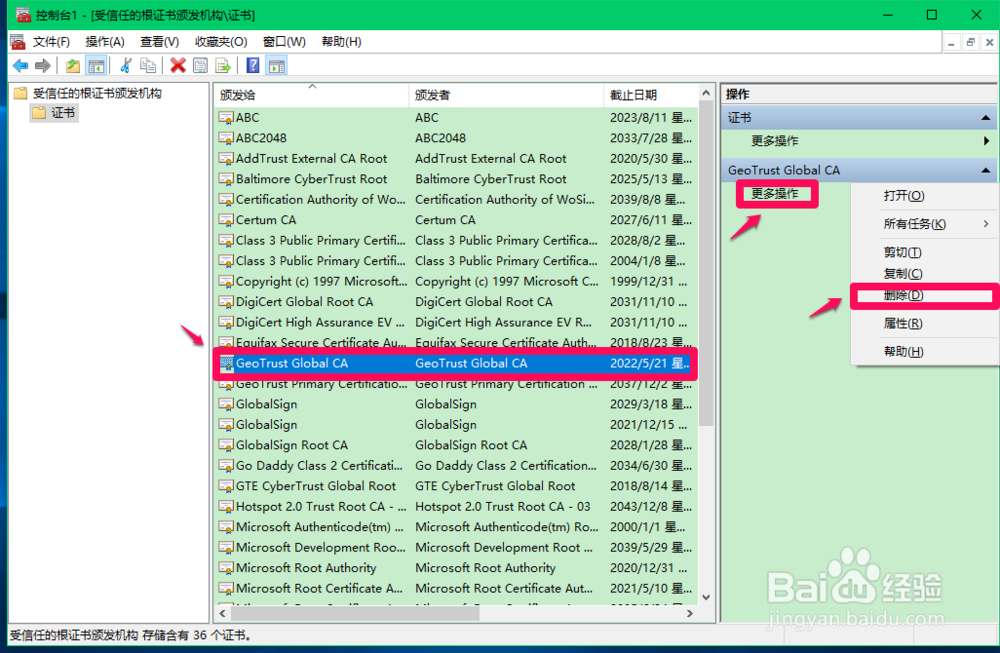Choose 删除(D) in the context menu

coord(925,295)
